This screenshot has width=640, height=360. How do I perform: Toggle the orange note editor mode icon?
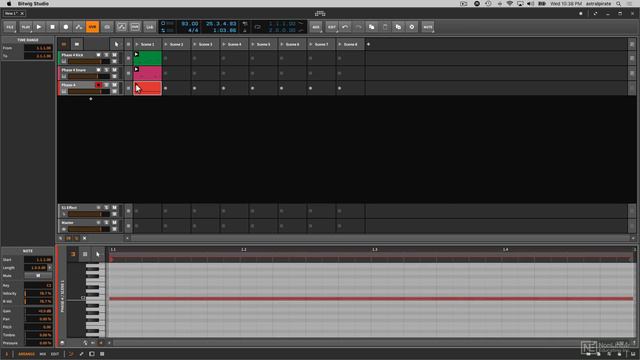pyautogui.click(x=73, y=254)
